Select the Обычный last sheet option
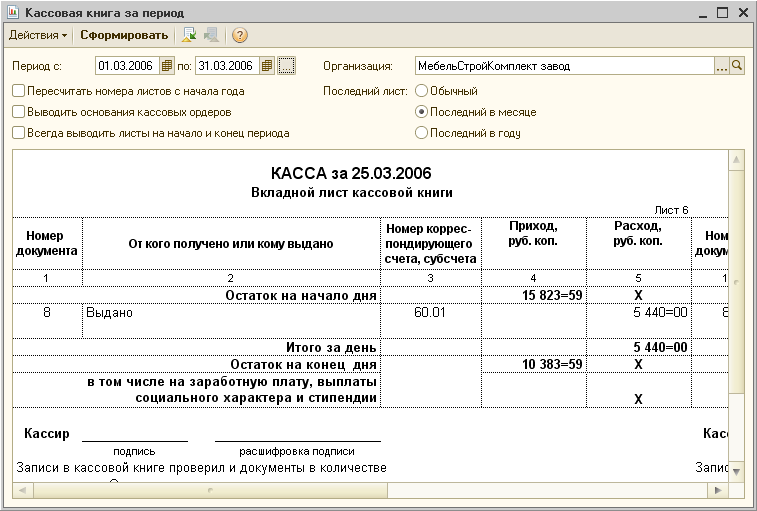The height and width of the screenshot is (511, 757). coord(421,91)
